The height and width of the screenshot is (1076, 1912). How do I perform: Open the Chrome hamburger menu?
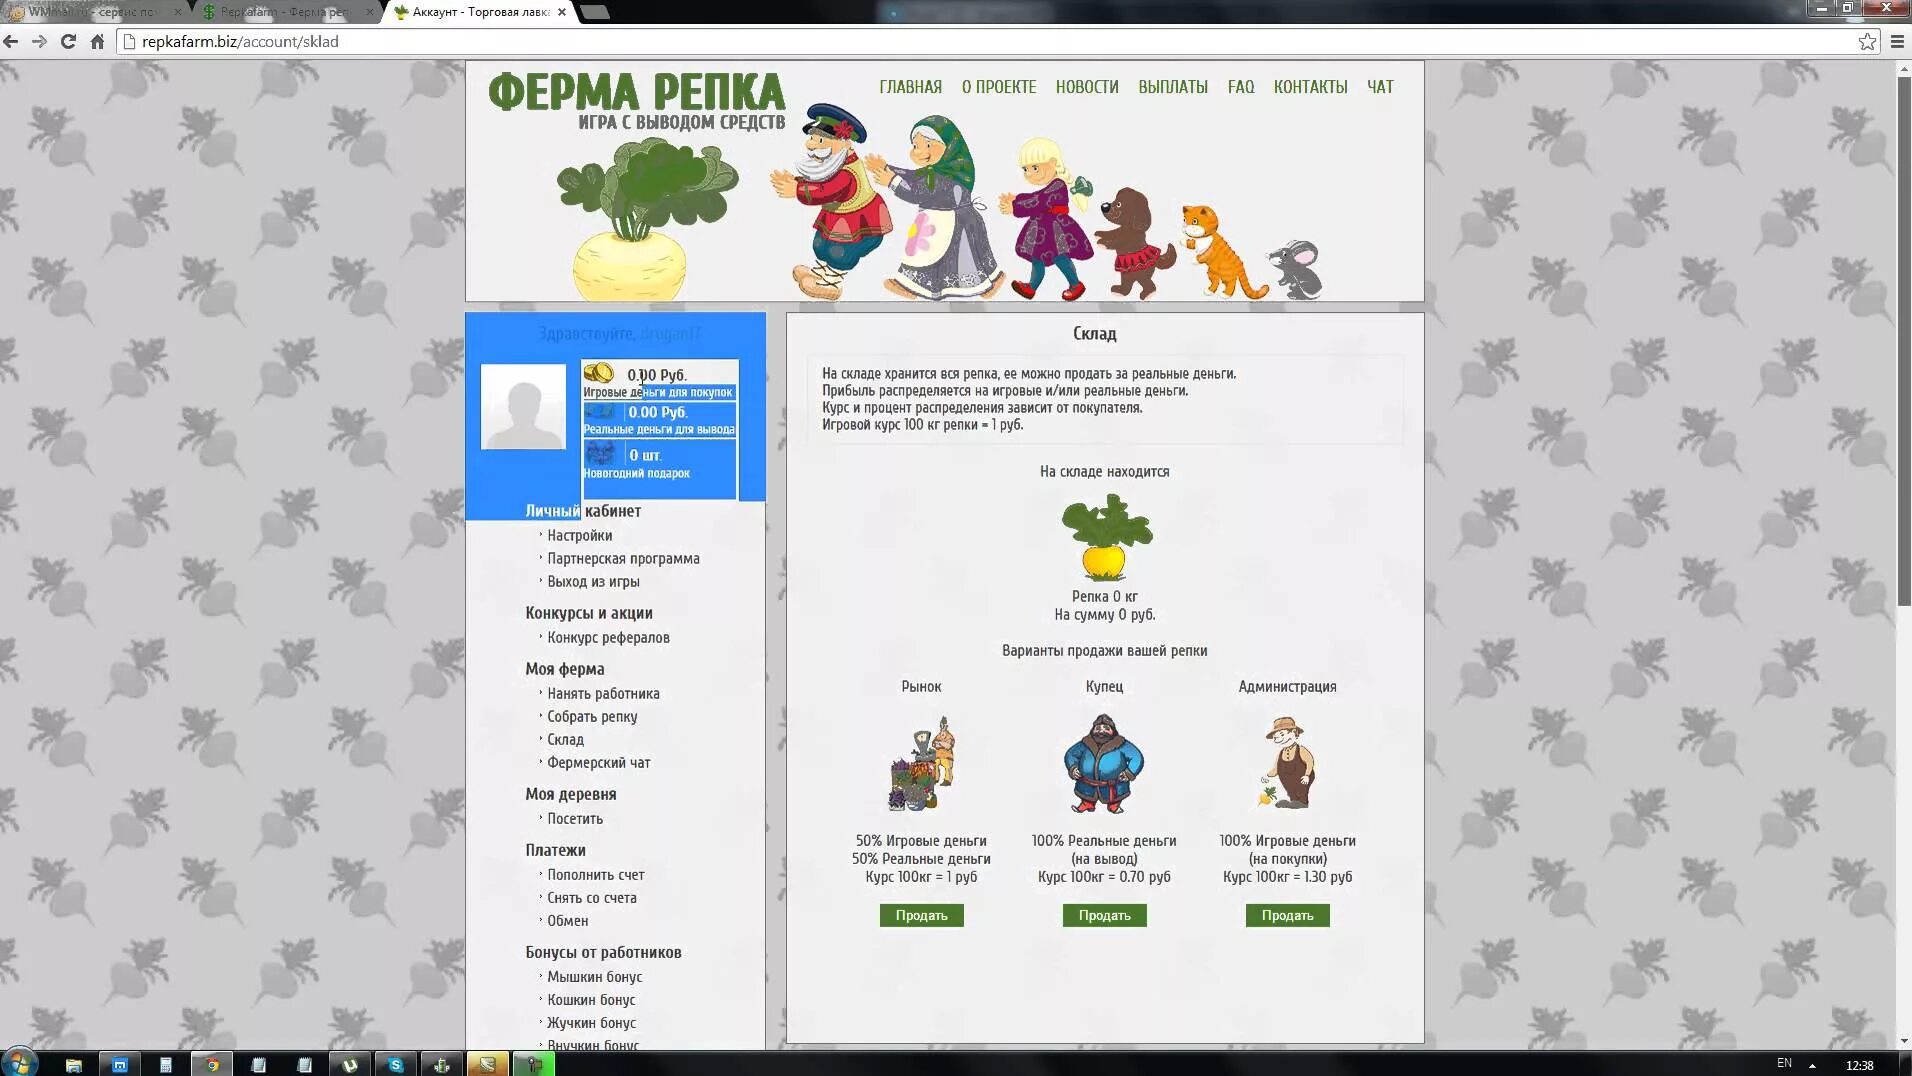pyautogui.click(x=1897, y=41)
